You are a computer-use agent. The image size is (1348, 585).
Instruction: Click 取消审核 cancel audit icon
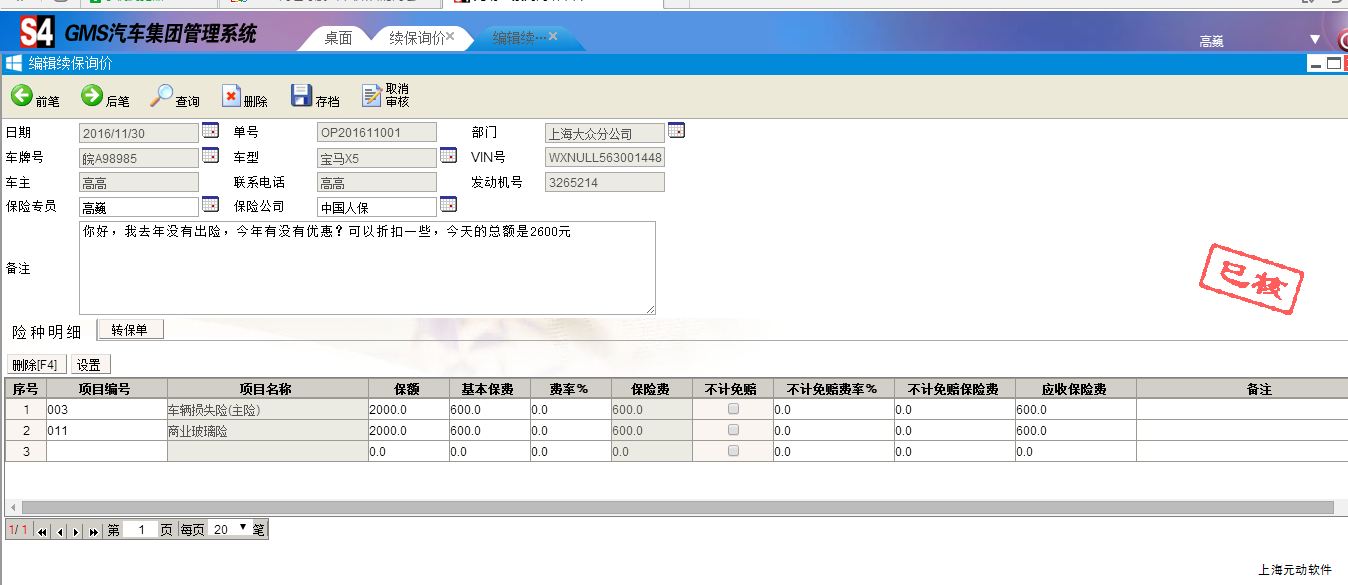click(x=372, y=96)
